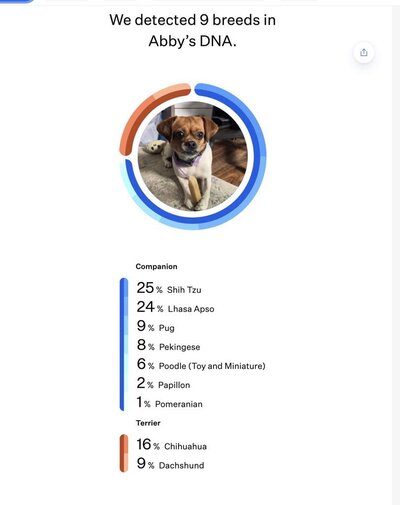The height and width of the screenshot is (505, 400).
Task: Select the Chihuahua 16% breed entry
Action: click(172, 445)
